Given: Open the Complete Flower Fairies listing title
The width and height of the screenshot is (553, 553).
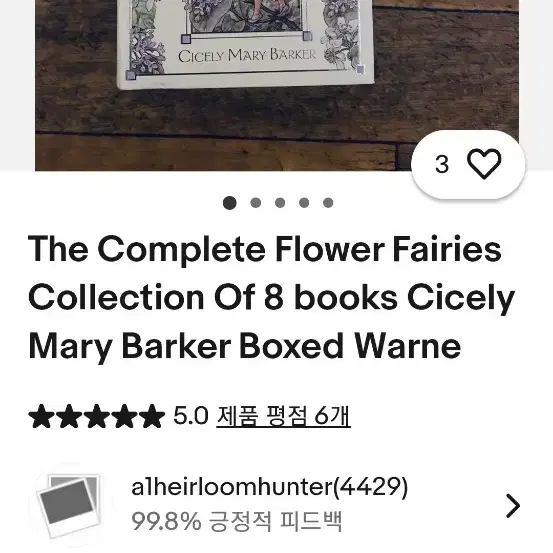Looking at the screenshot, I should tap(271, 297).
